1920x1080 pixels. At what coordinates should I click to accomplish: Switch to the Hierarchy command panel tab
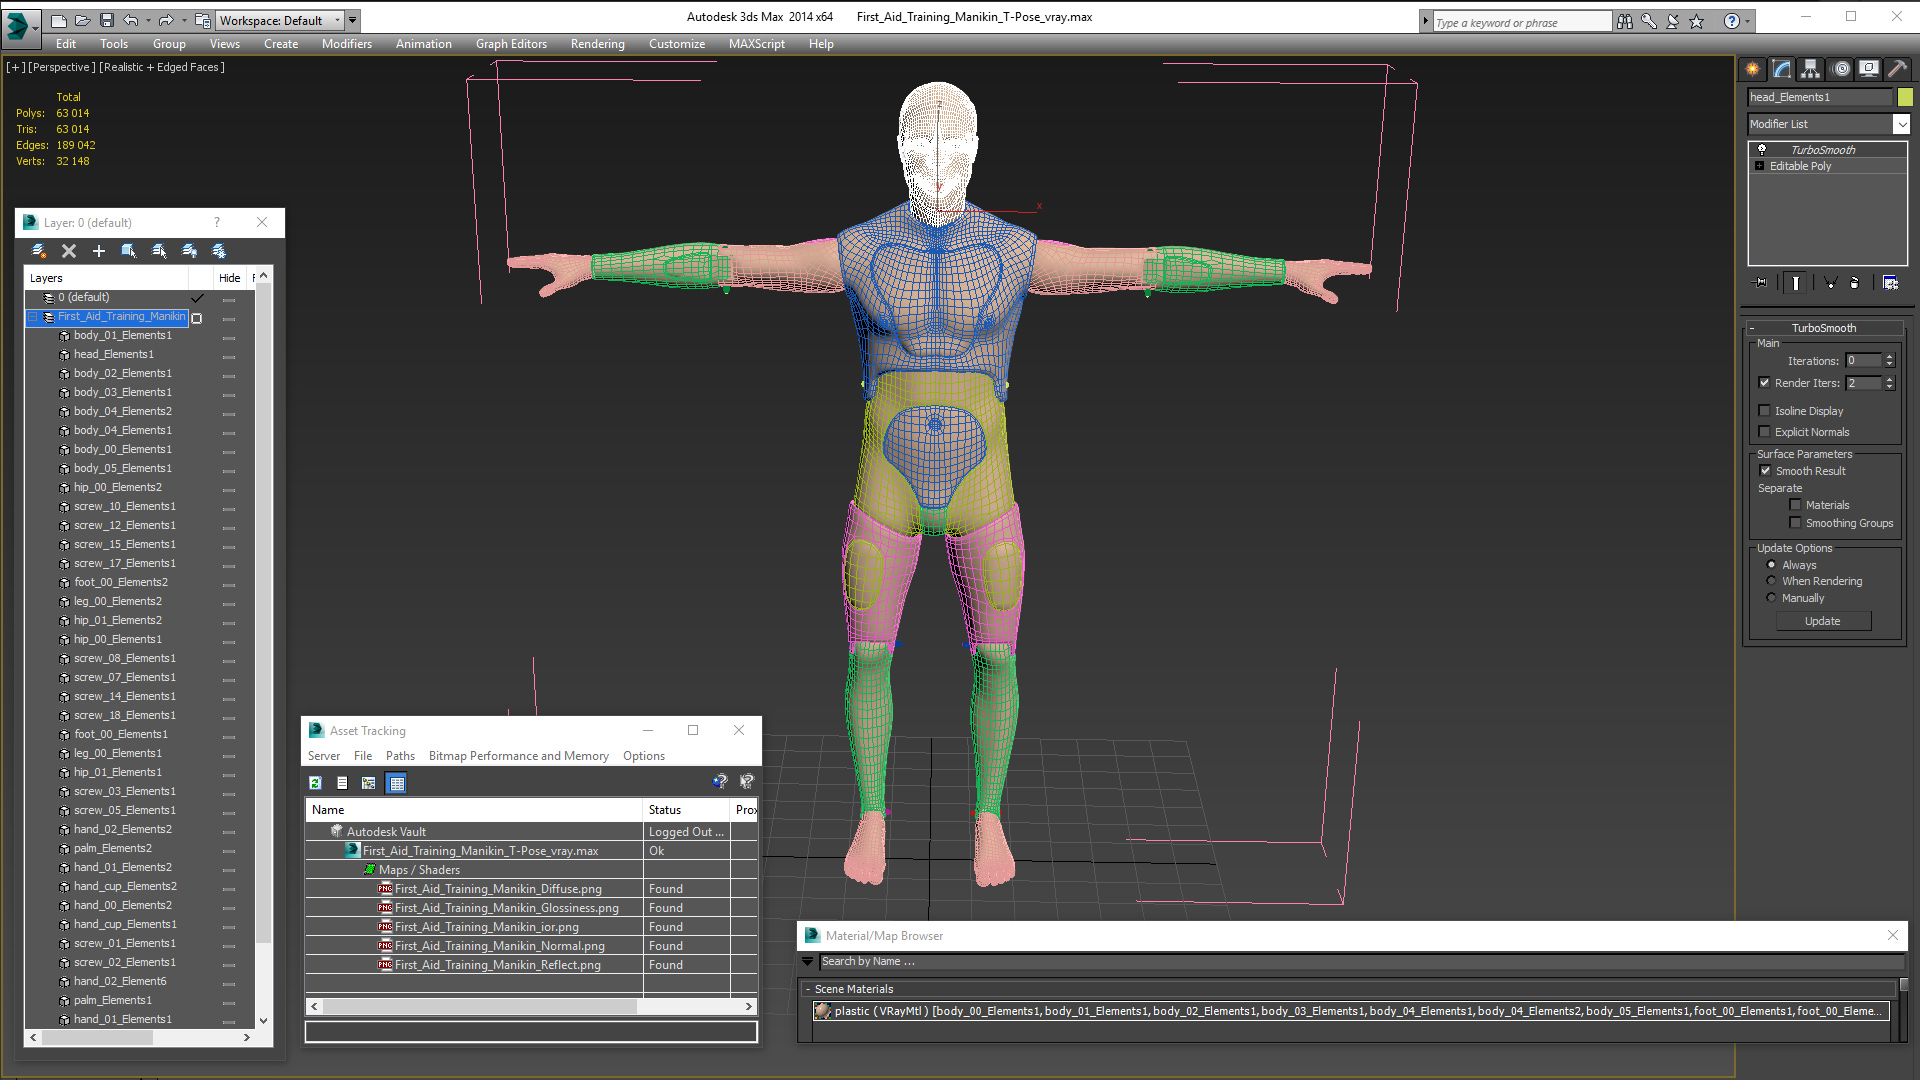point(1811,69)
